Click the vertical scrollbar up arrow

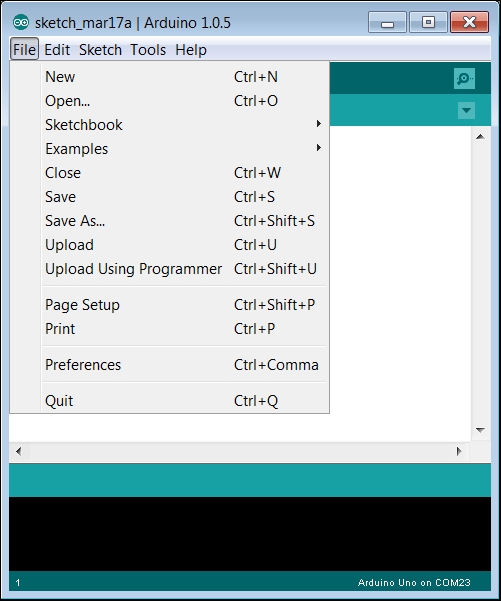480,136
